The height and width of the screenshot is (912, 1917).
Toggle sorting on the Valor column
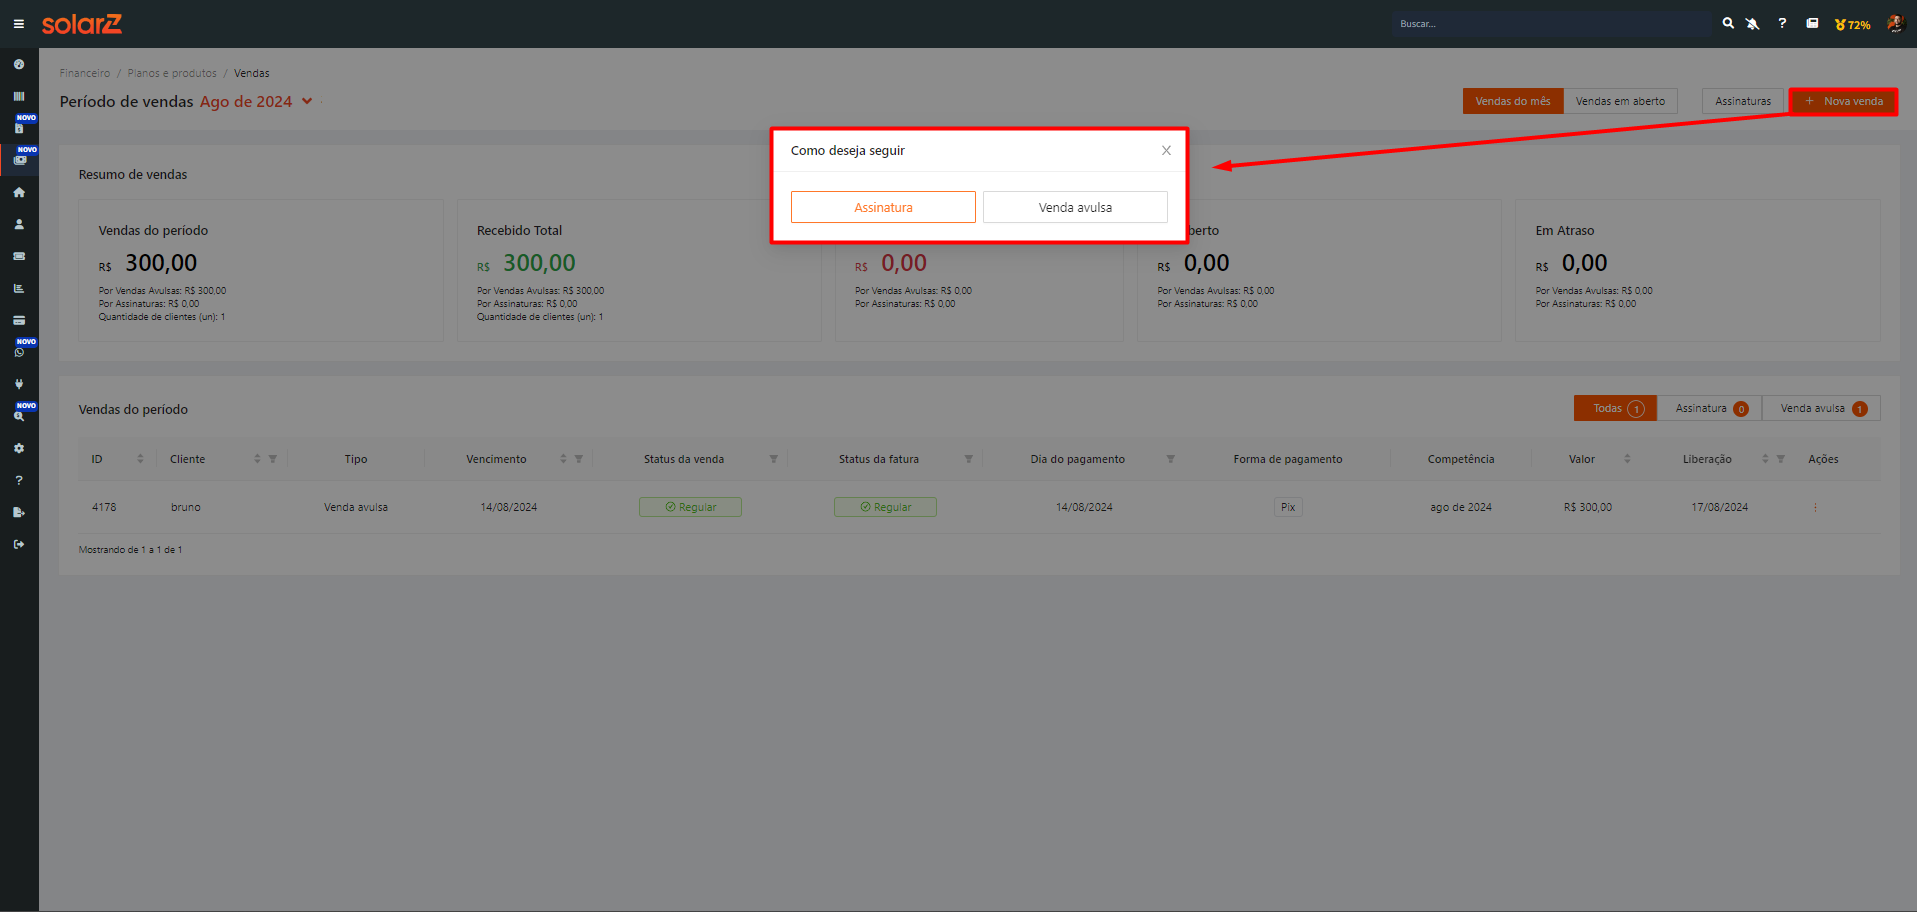pyautogui.click(x=1627, y=459)
